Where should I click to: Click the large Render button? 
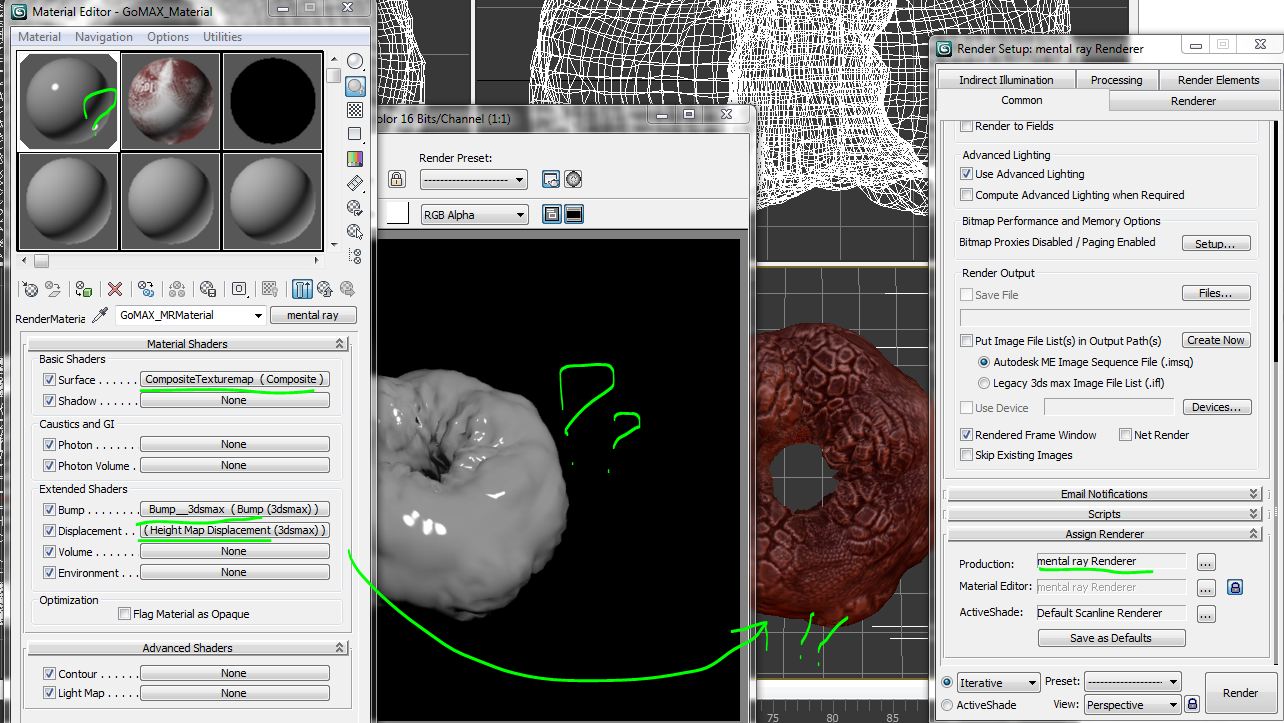coord(1240,693)
